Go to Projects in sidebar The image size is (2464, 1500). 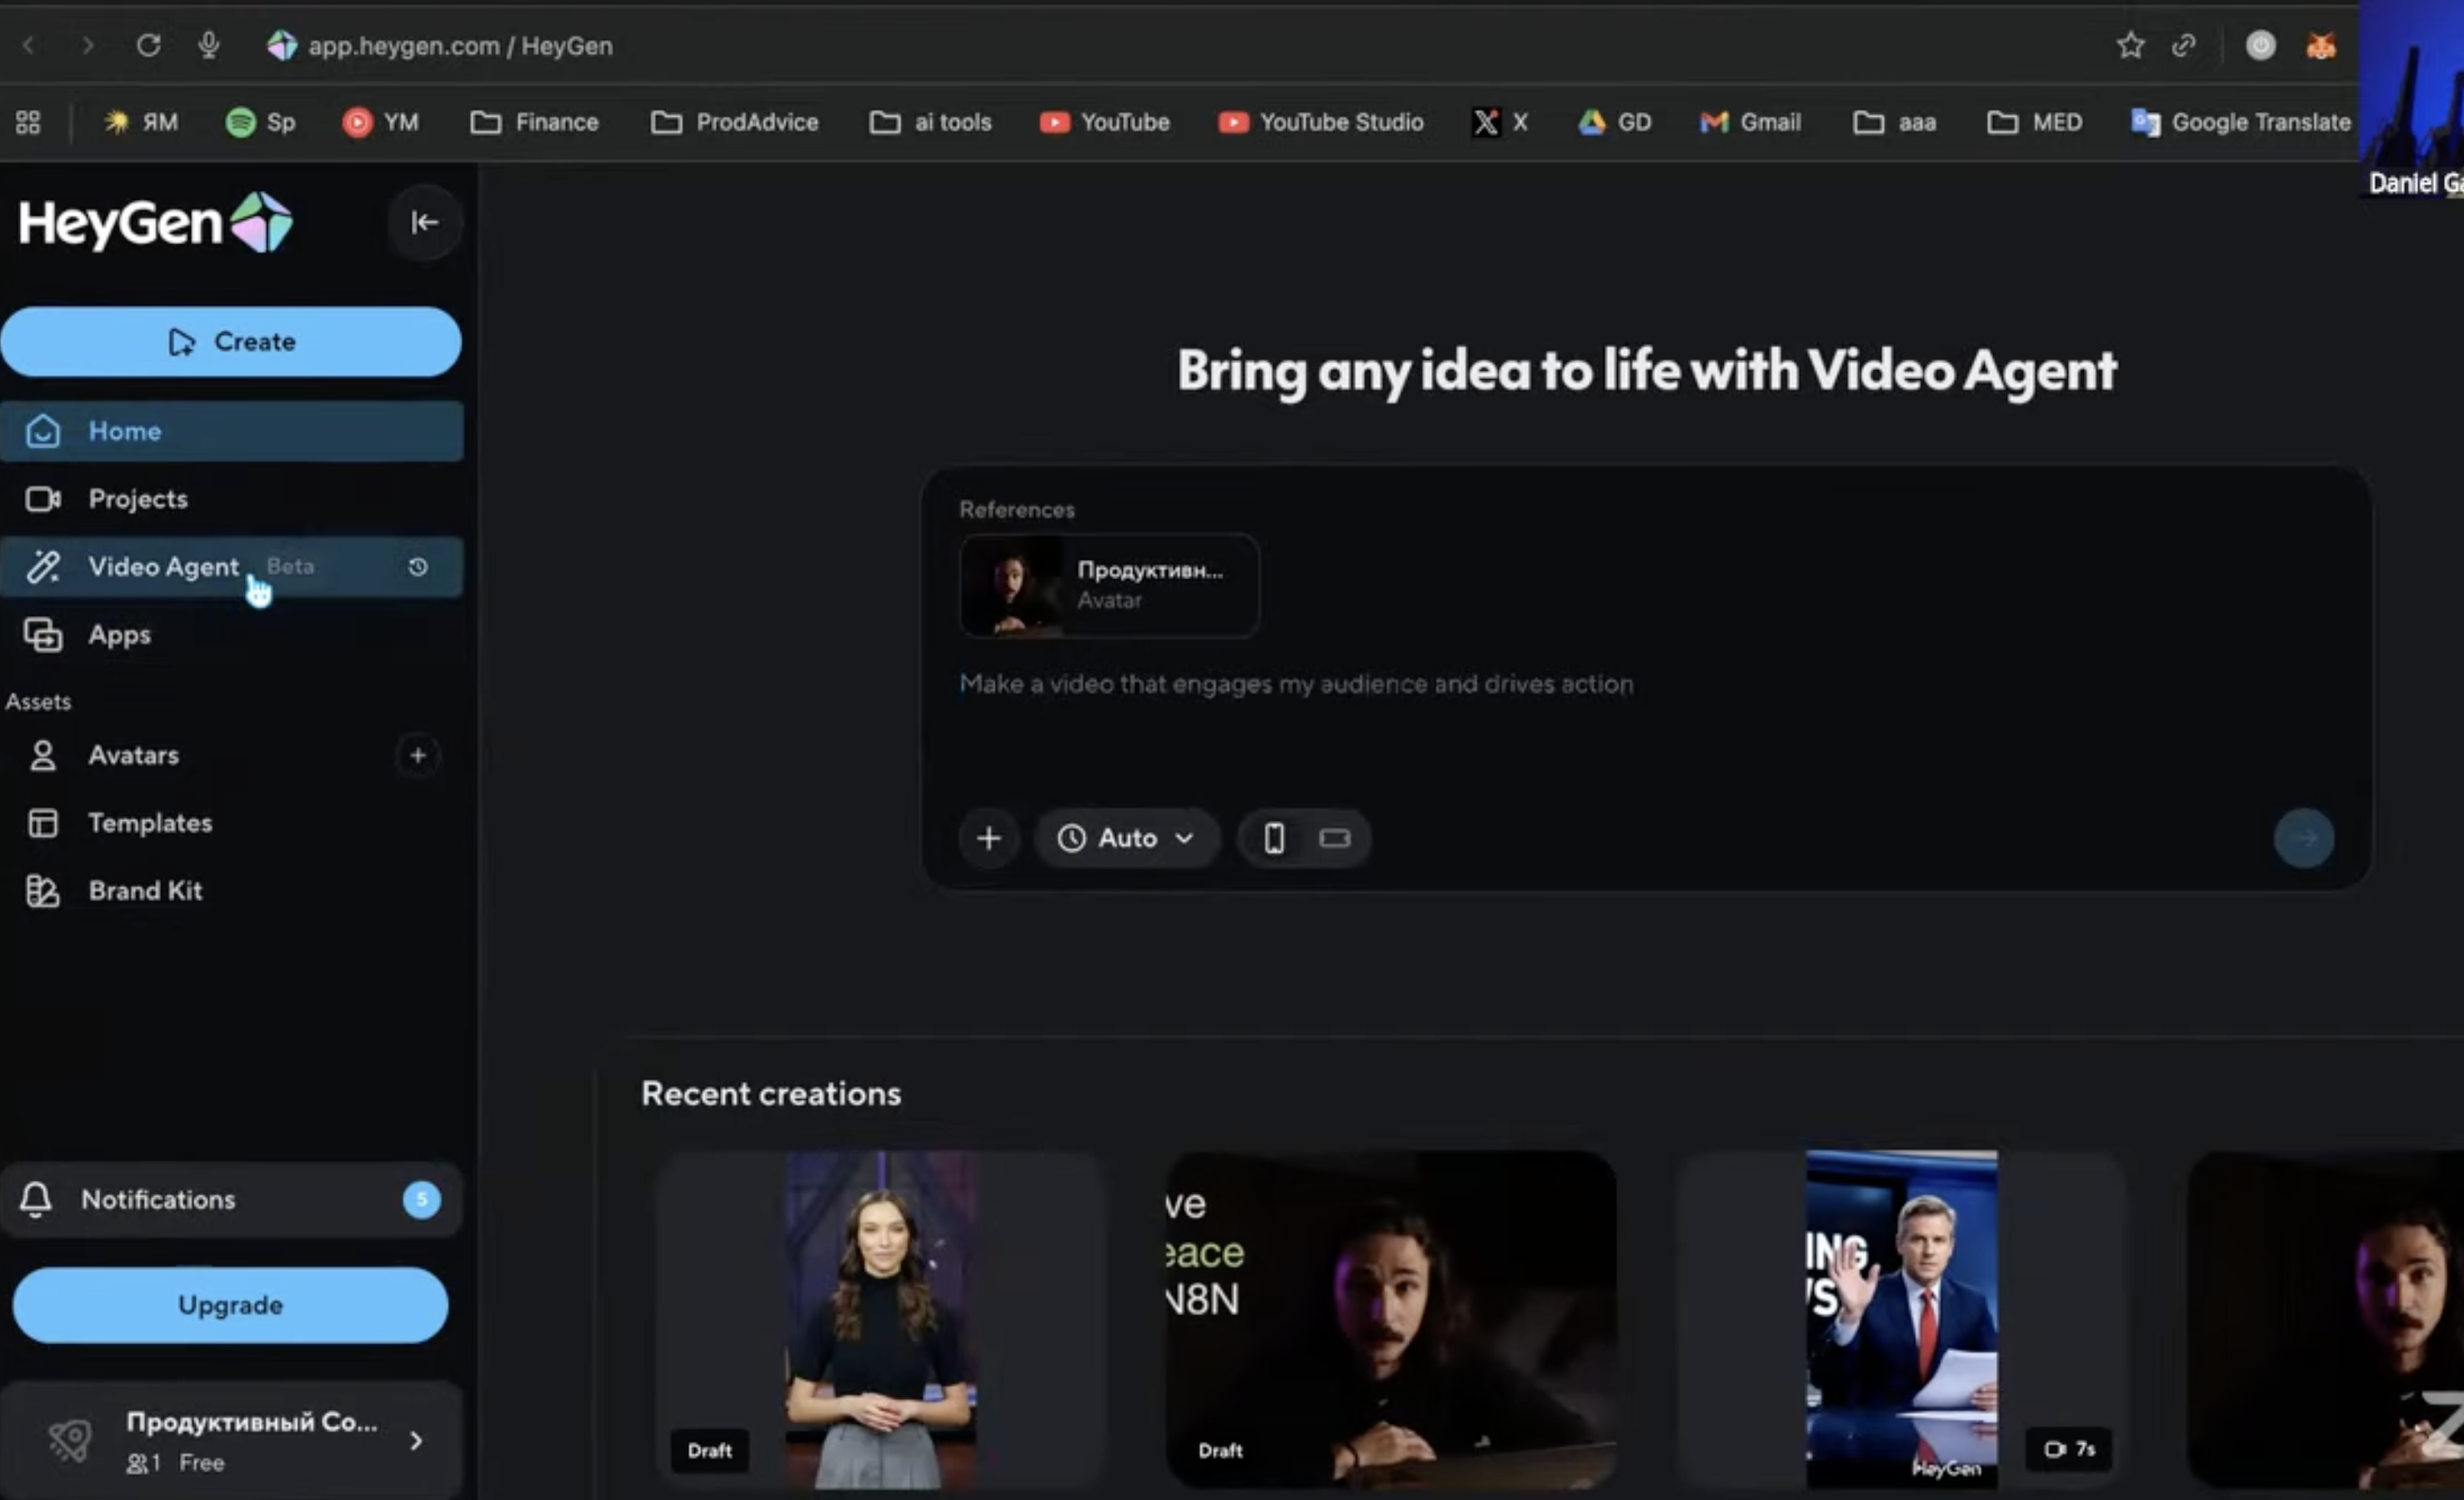point(138,498)
